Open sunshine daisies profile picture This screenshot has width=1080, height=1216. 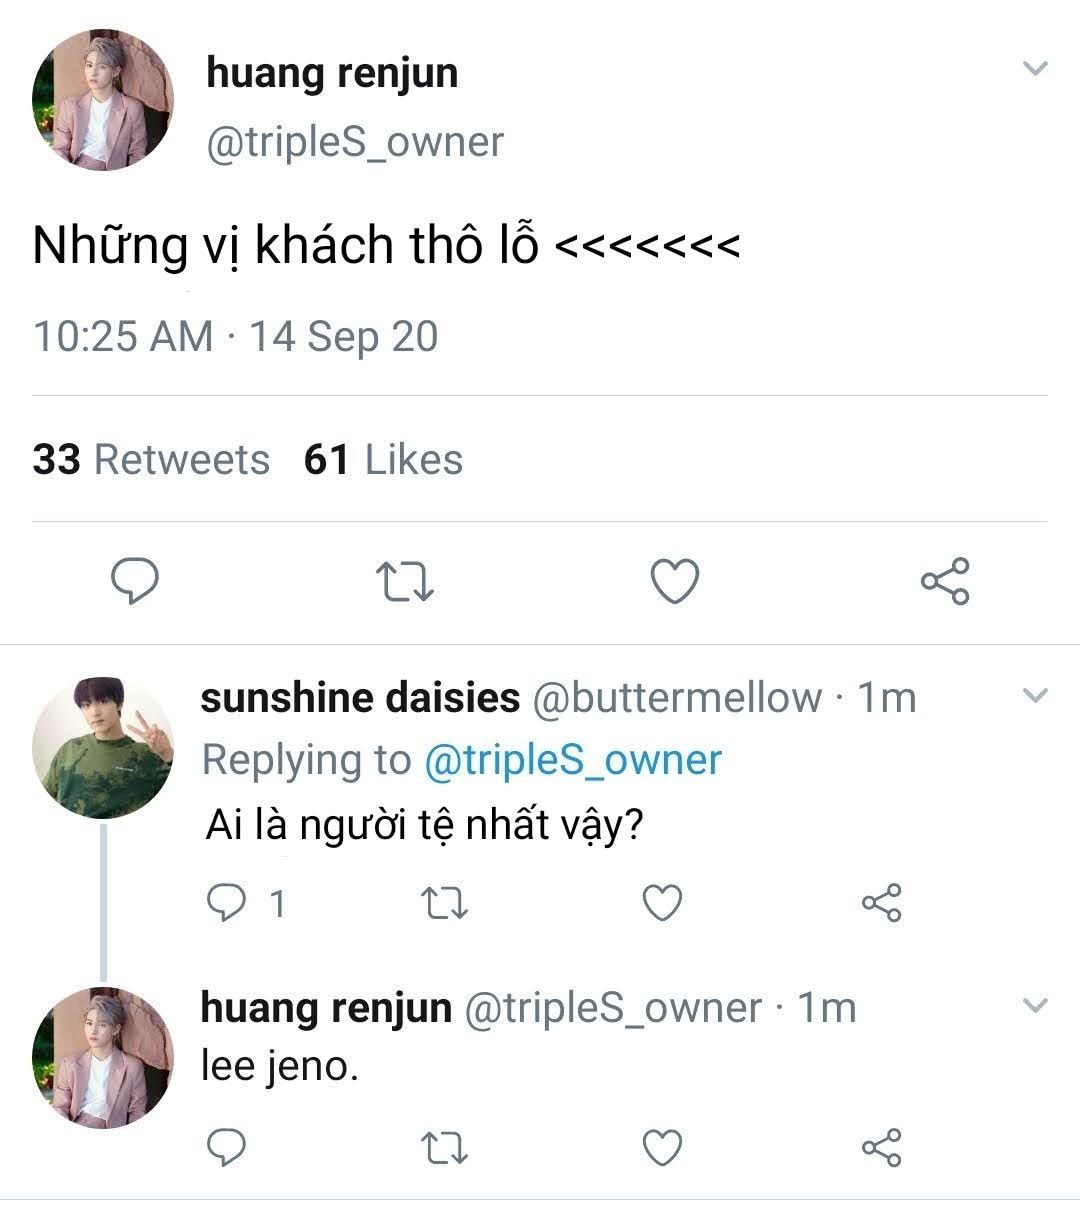click(x=103, y=747)
